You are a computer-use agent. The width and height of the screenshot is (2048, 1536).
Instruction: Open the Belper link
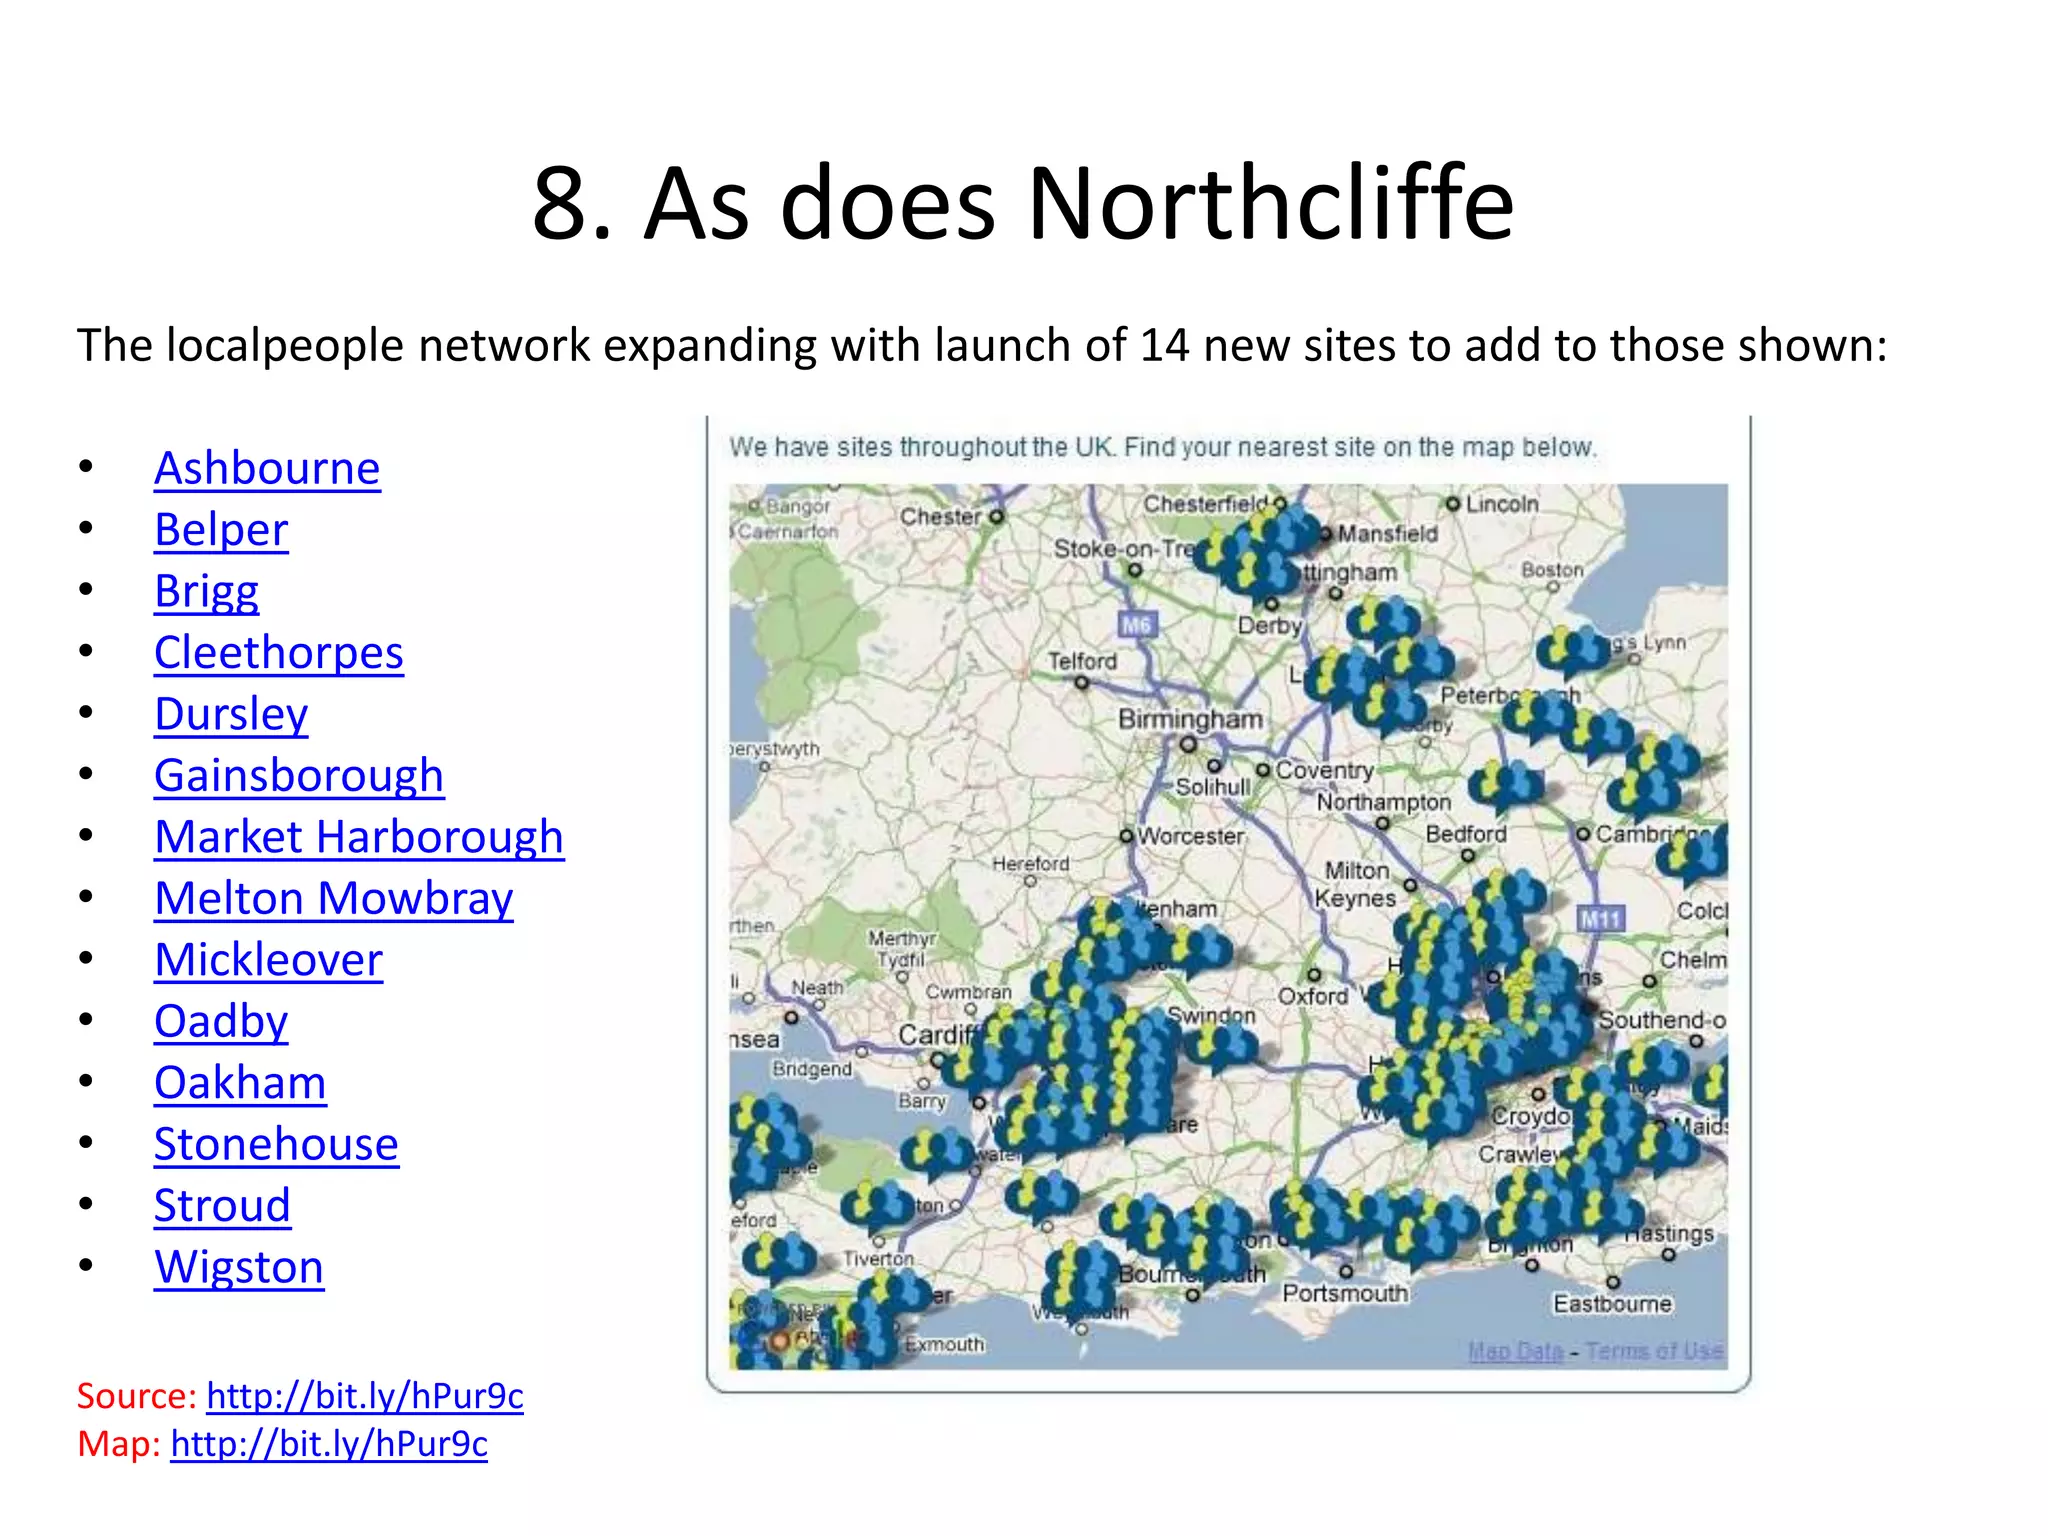221,530
